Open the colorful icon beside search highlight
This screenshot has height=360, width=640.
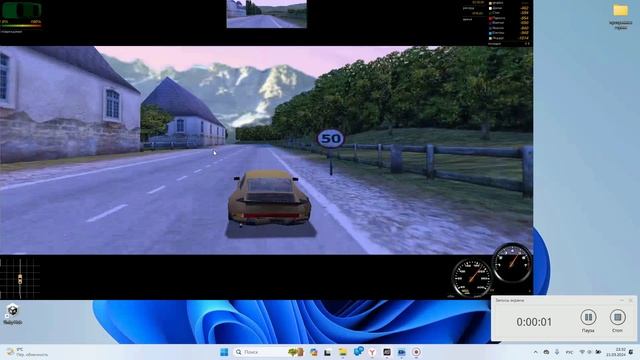pos(313,352)
